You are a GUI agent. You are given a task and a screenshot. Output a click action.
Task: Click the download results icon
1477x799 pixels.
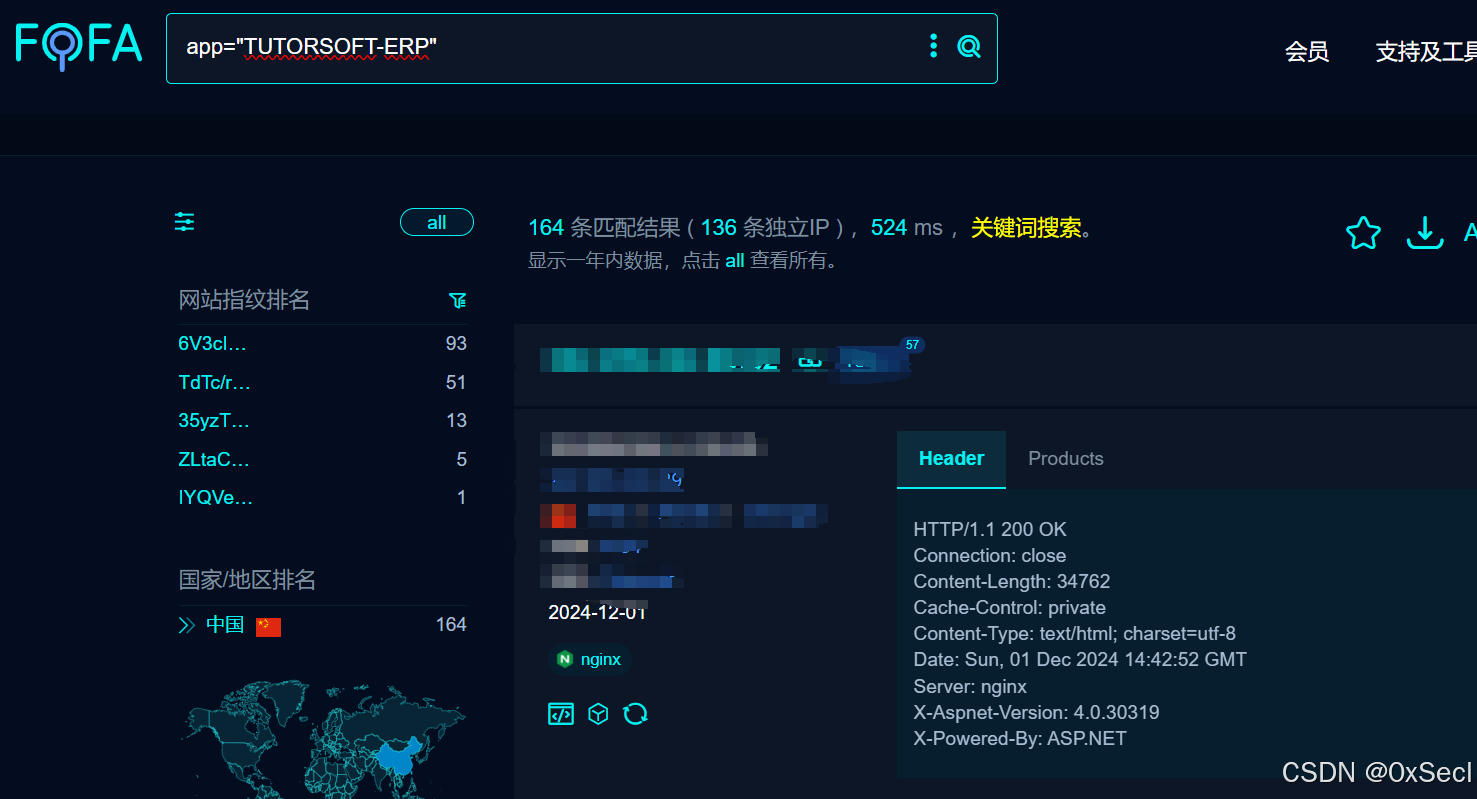pos(1424,232)
